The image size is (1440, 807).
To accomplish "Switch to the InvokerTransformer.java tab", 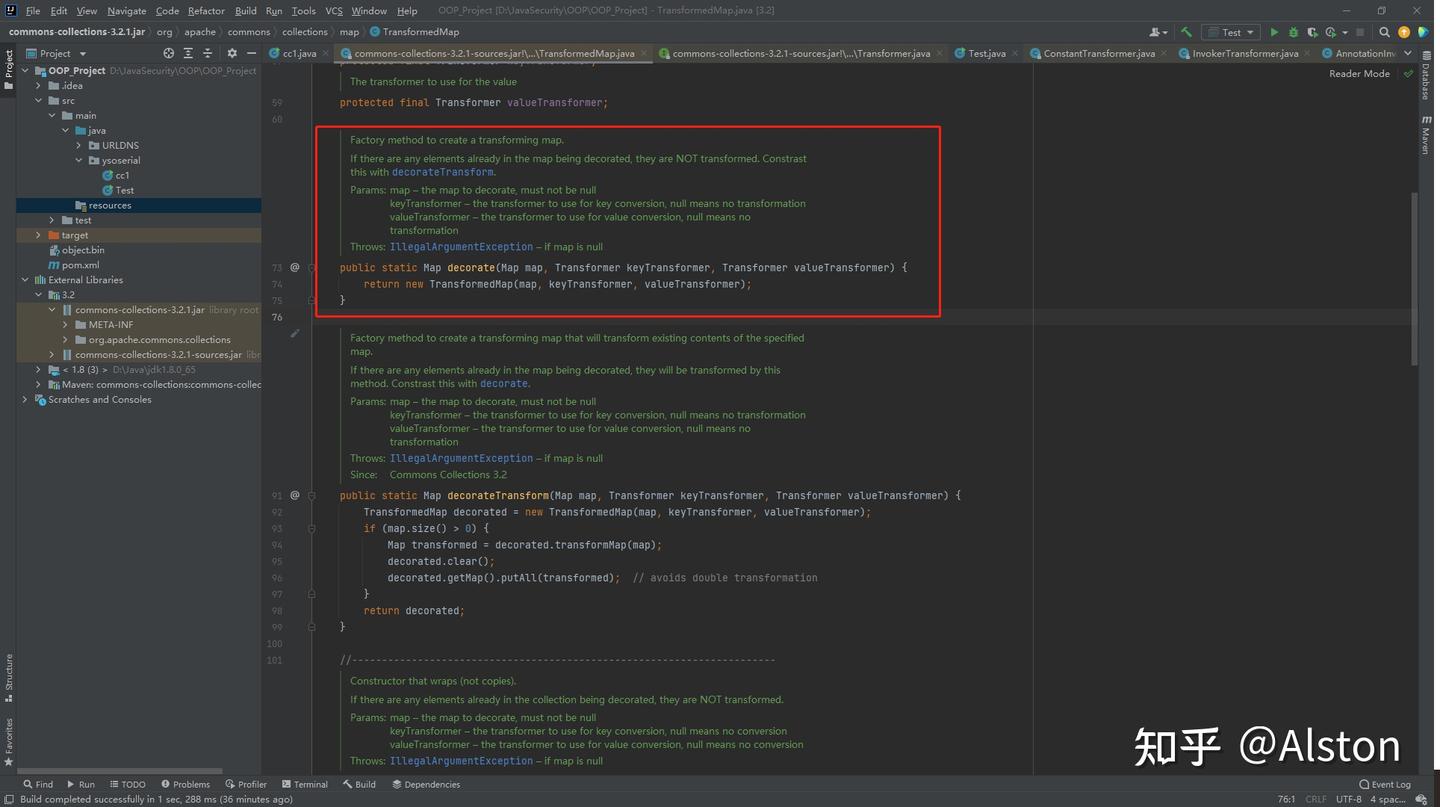I will click(1245, 53).
